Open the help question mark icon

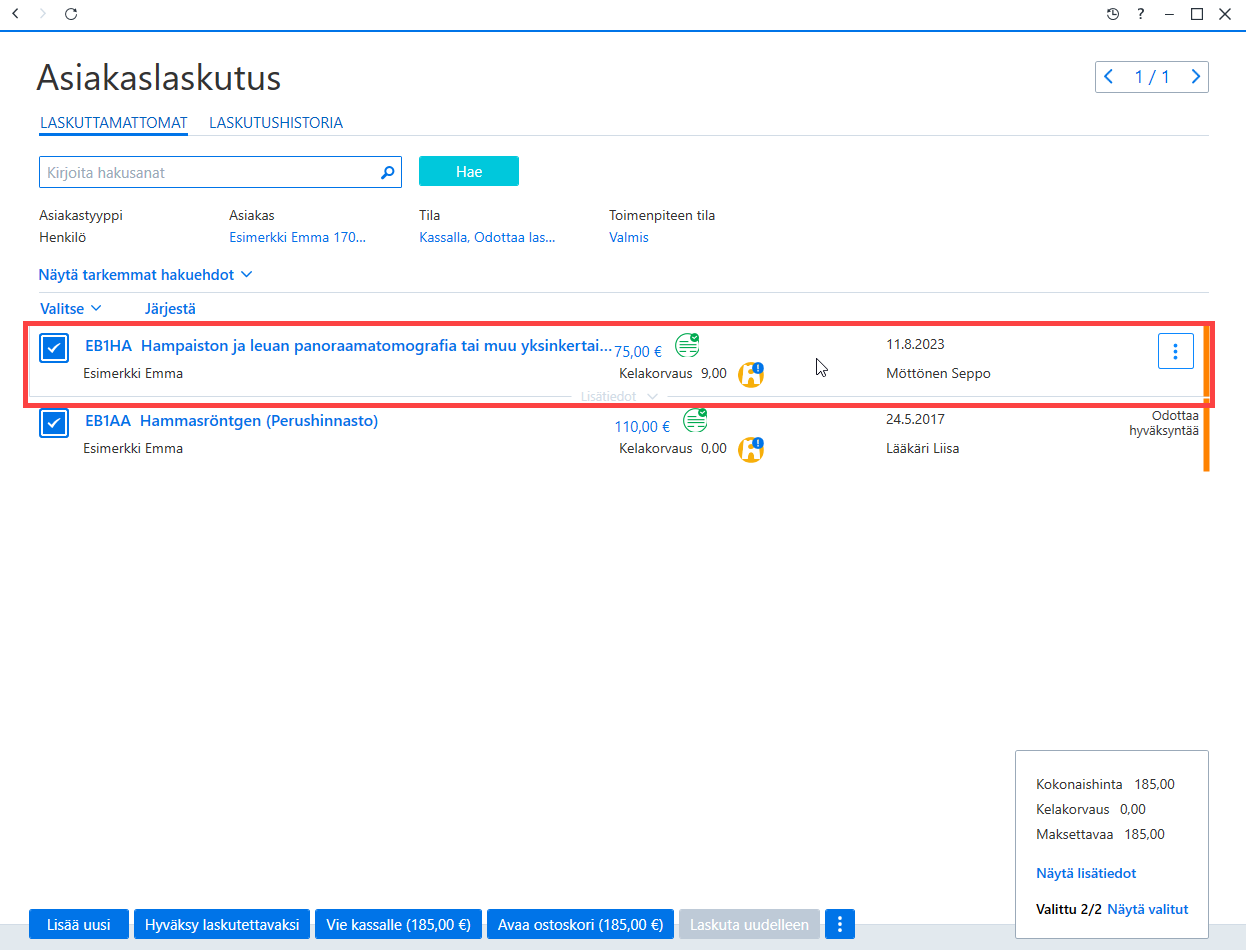(1141, 14)
